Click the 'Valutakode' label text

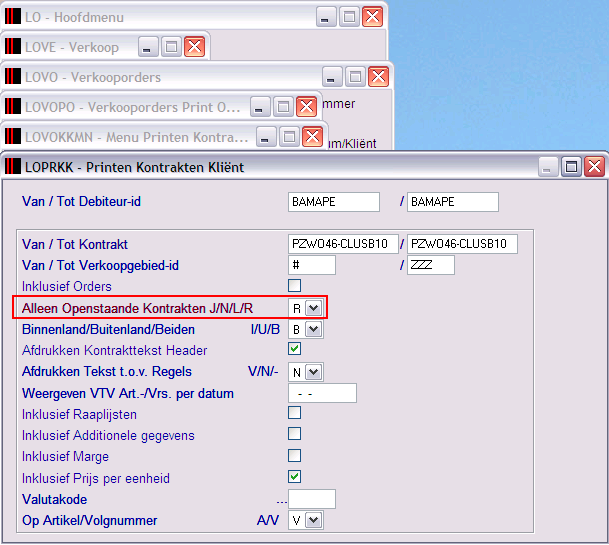click(54, 499)
